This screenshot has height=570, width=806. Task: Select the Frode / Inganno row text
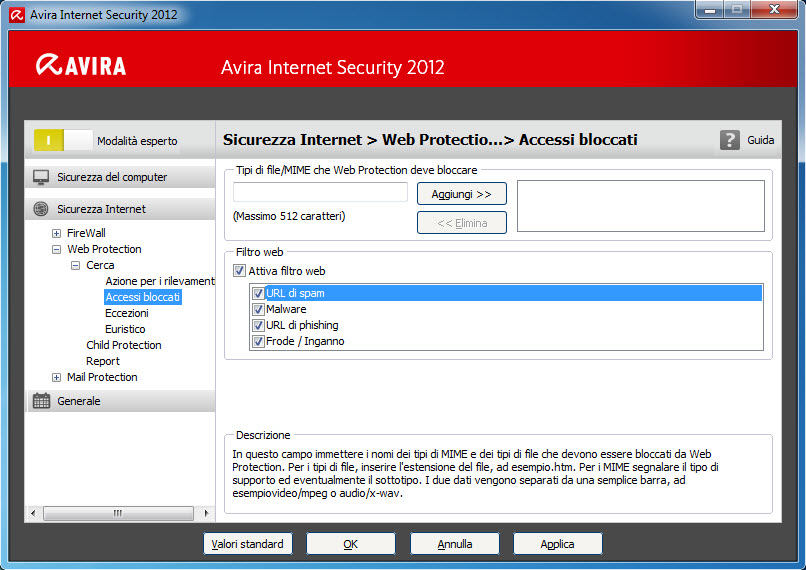point(305,341)
